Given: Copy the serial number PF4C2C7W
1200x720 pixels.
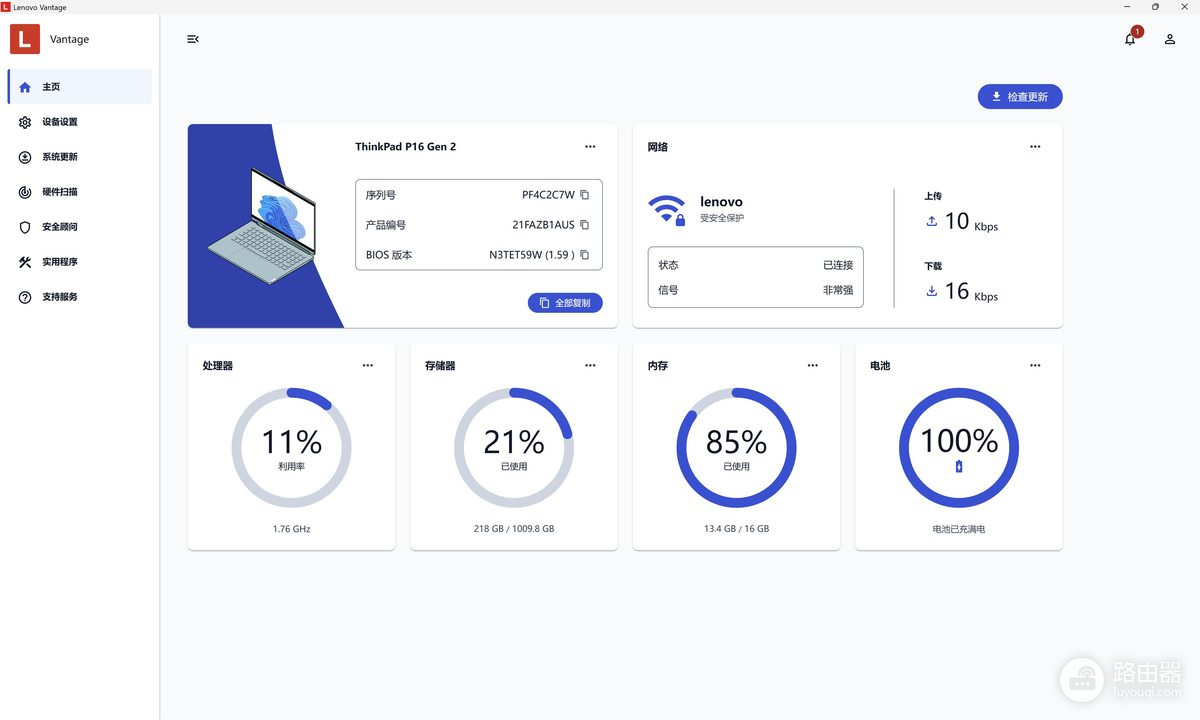Looking at the screenshot, I should point(585,195).
